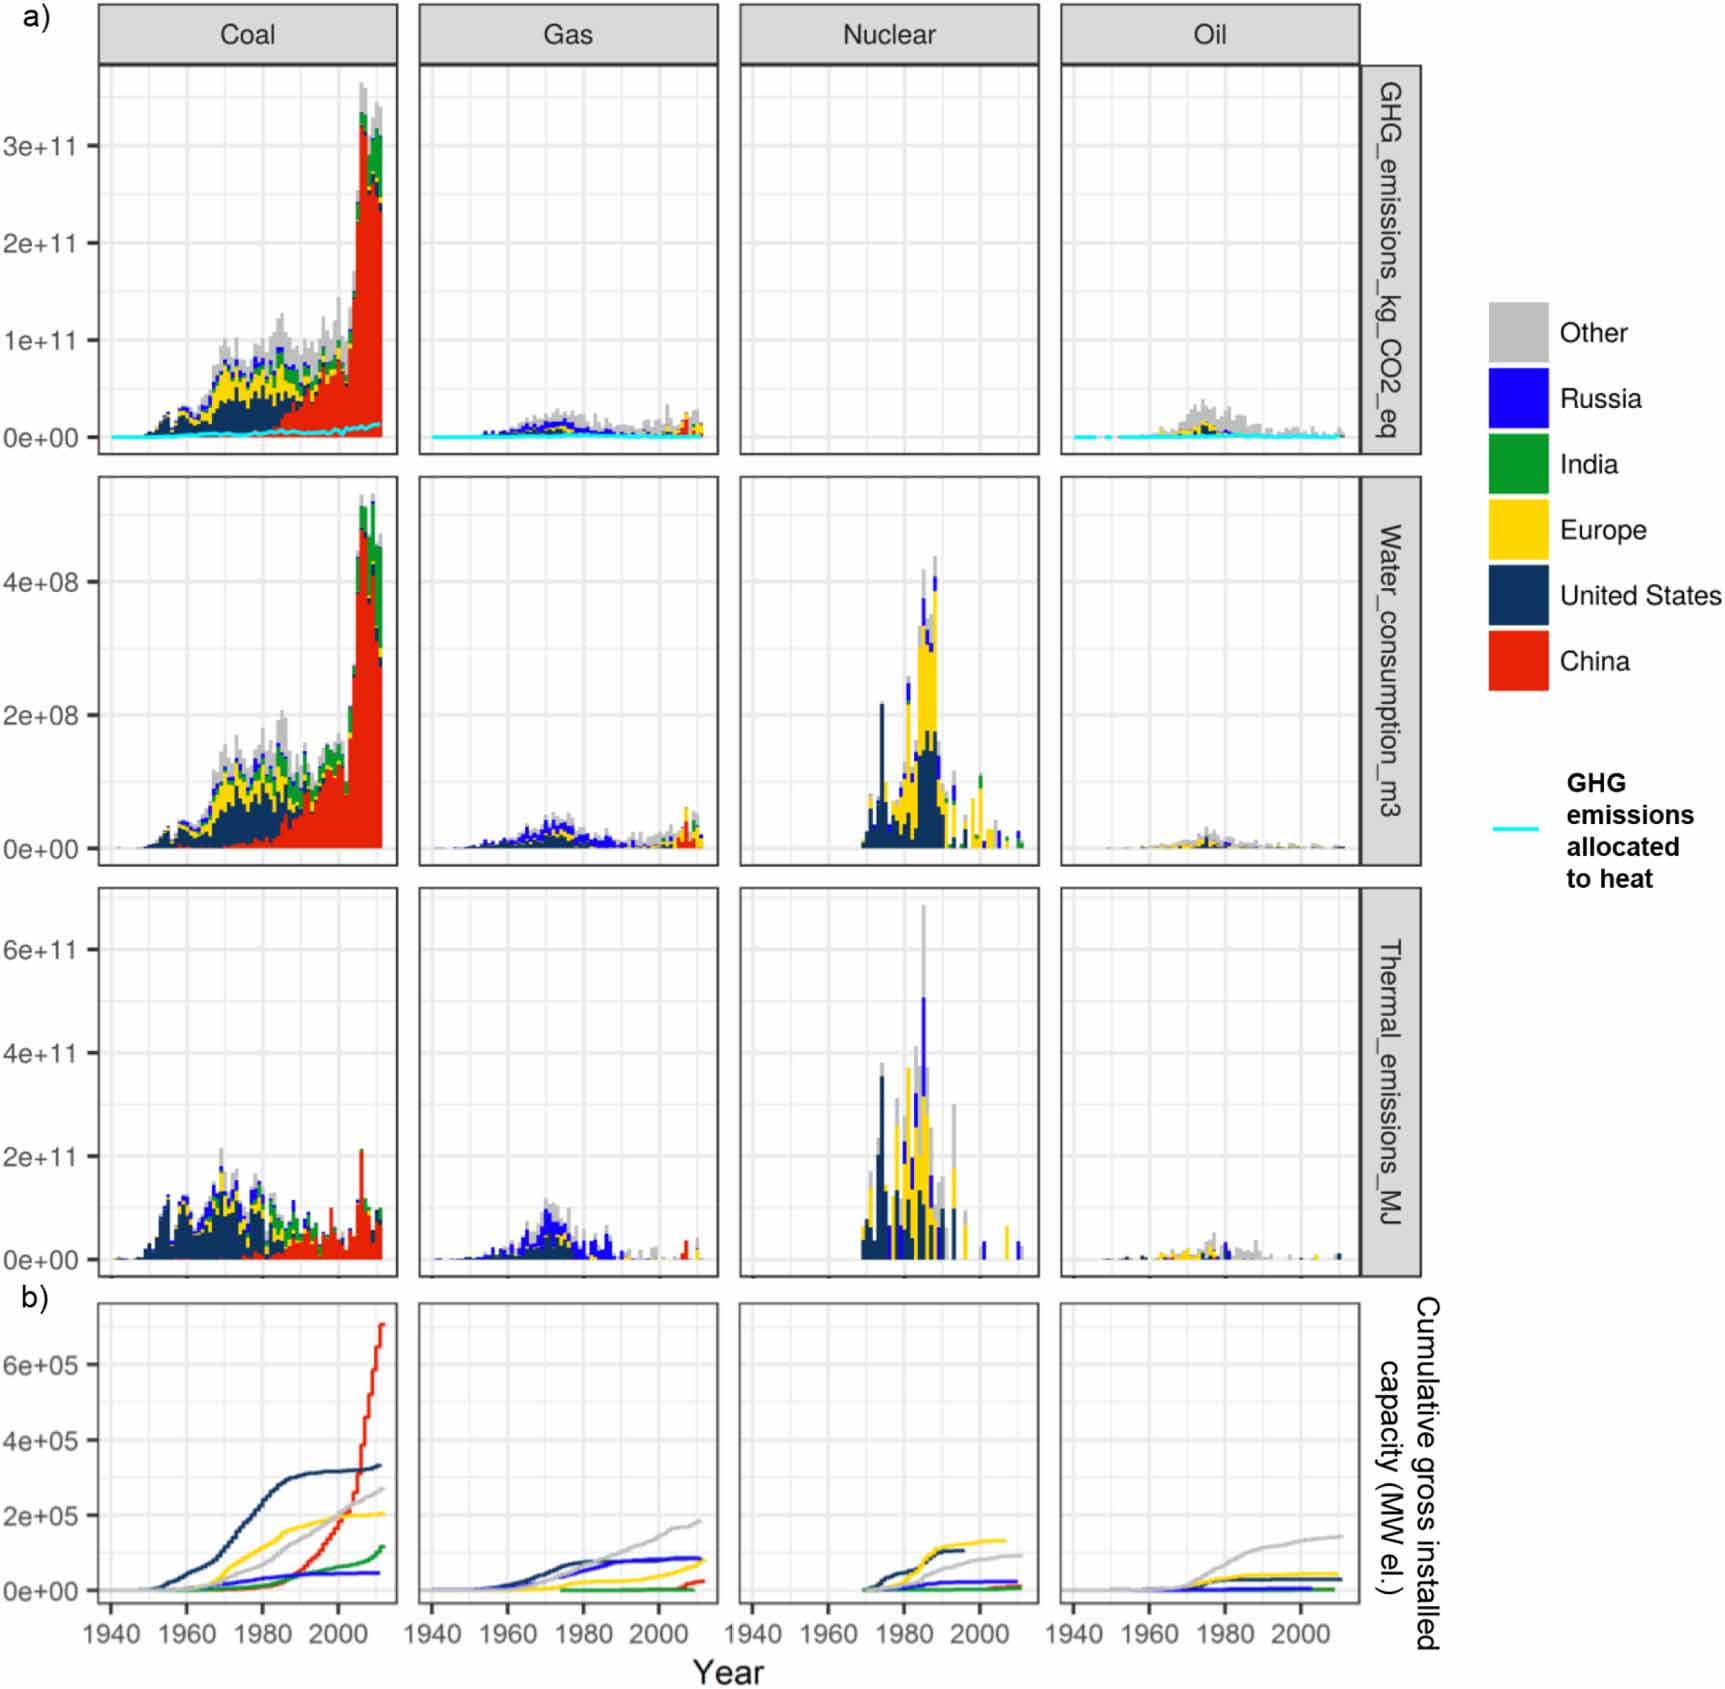The image size is (1725, 1689).
Task: Click the Thermal_emissions_MJ row strip
Action: click(1390, 1081)
